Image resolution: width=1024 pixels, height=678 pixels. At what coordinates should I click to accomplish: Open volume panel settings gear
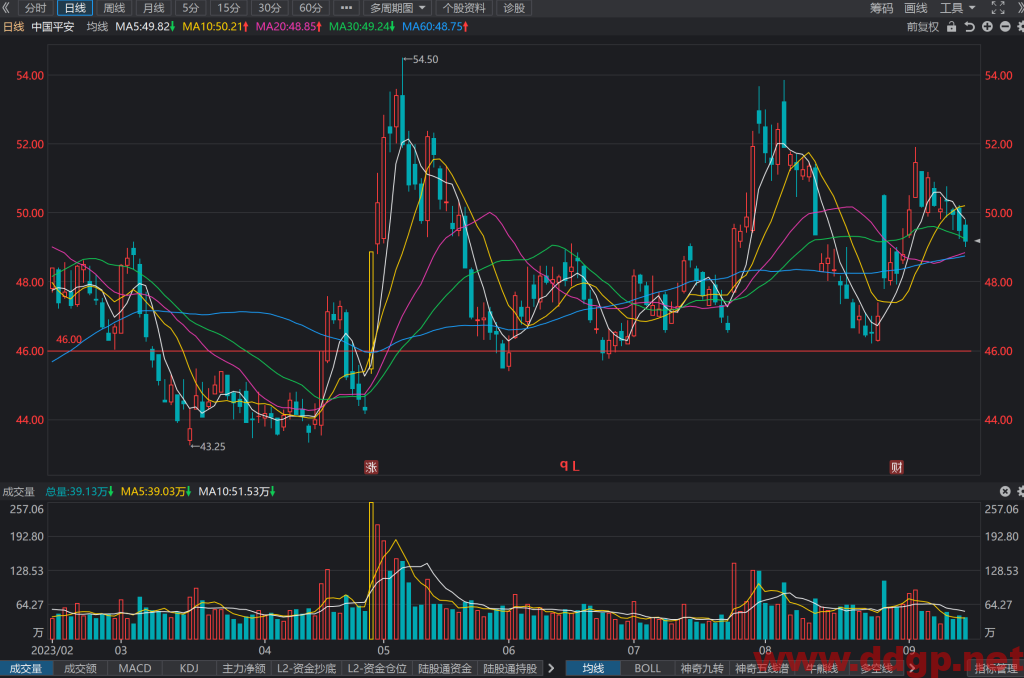(x=1020, y=491)
